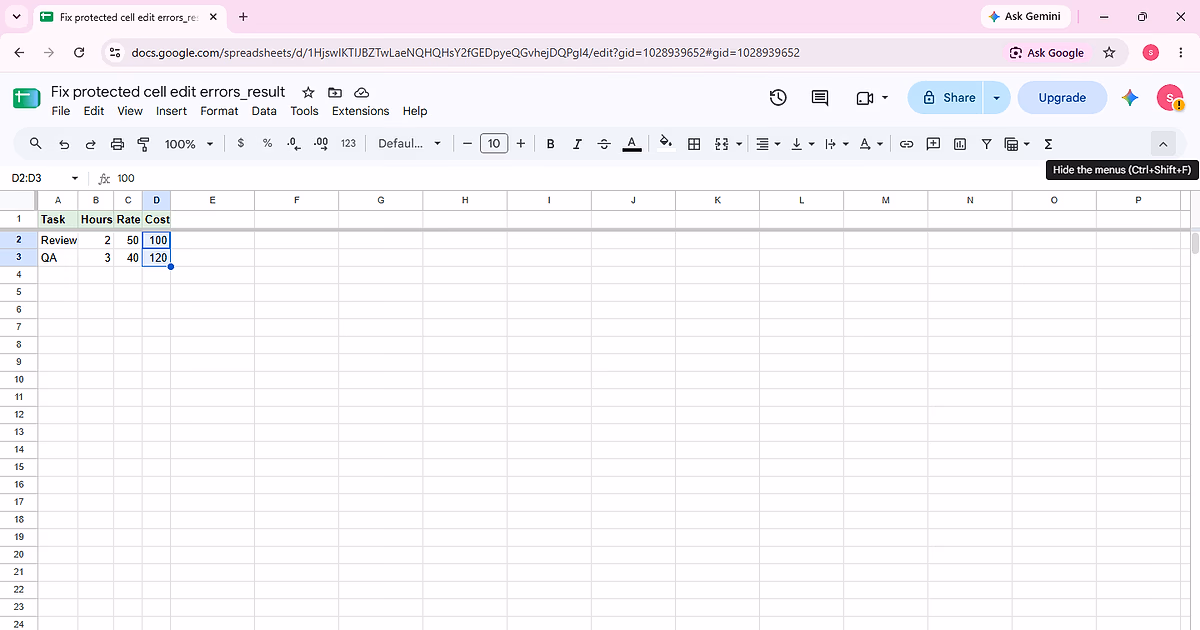This screenshot has height=630, width=1200.
Task: Insert a chart
Action: pyautogui.click(x=960, y=144)
